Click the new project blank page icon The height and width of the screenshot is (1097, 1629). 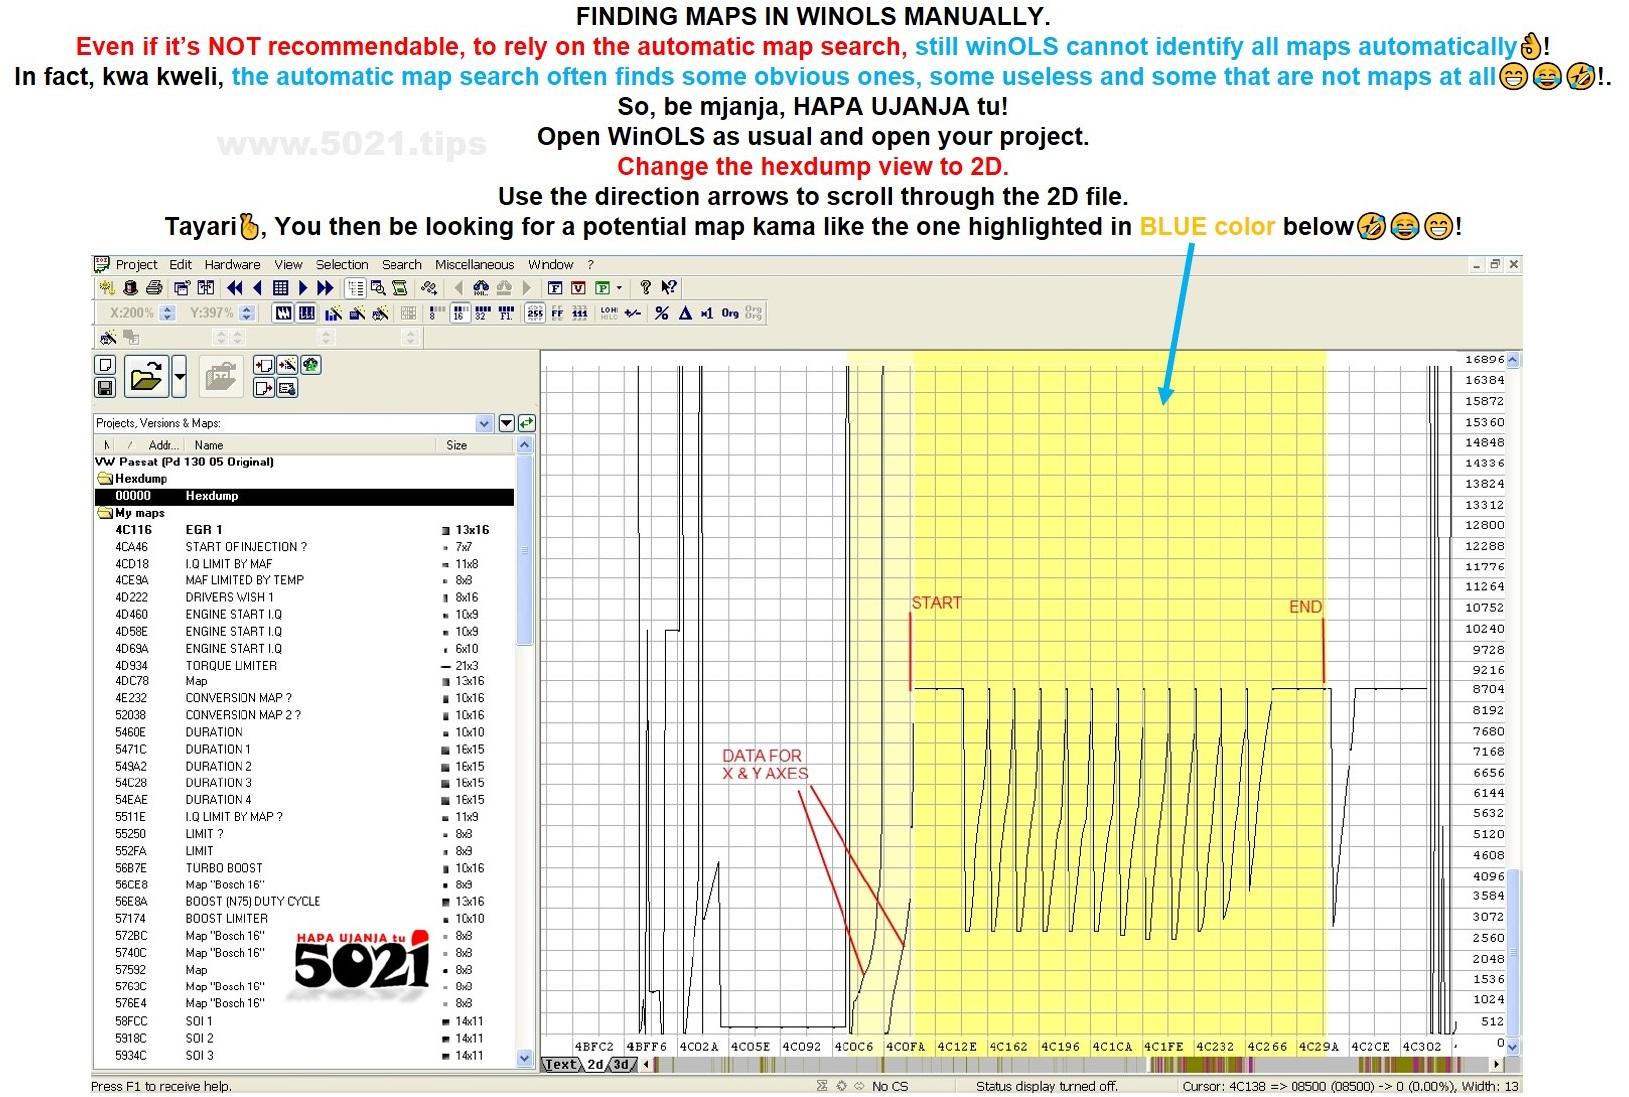(105, 364)
